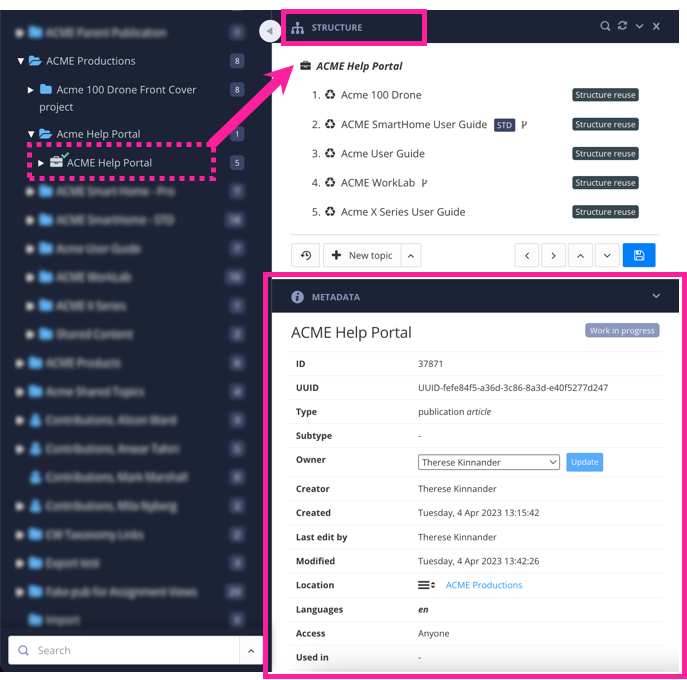This screenshot has height=680, width=687.
Task: Select ACME WorkLab structure item
Action: tap(378, 183)
